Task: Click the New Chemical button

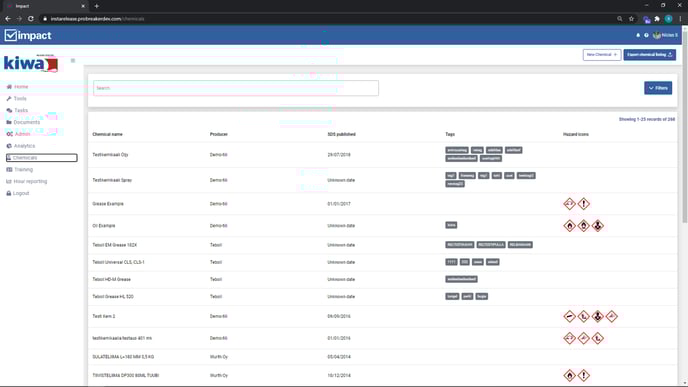Action: click(602, 55)
